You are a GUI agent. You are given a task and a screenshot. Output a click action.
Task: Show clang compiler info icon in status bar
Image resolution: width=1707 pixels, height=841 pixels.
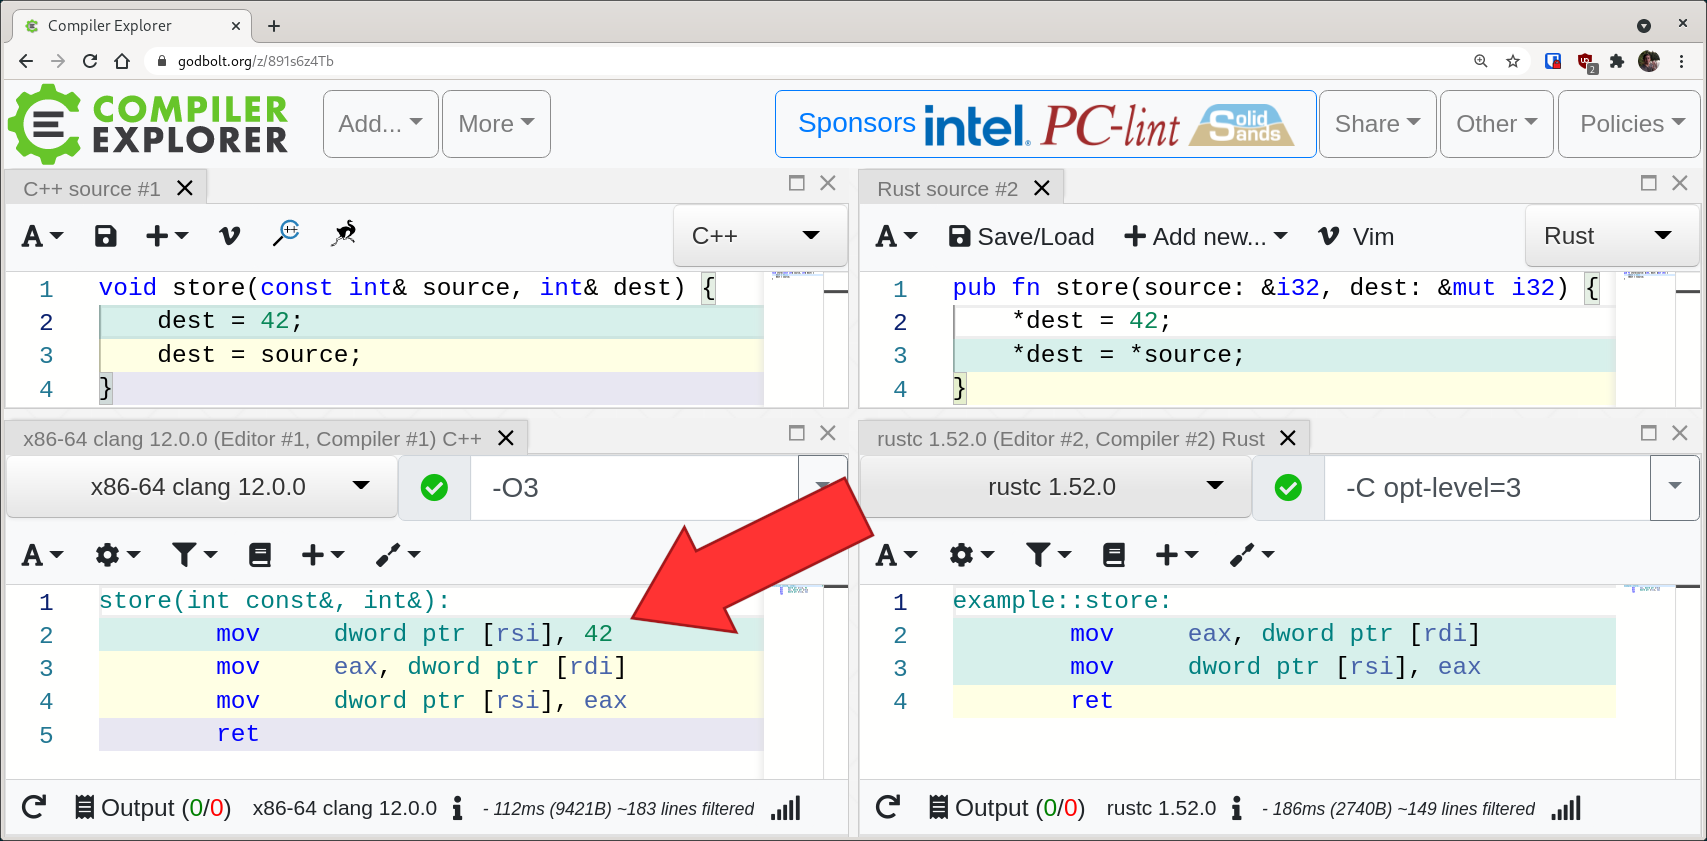pos(457,808)
